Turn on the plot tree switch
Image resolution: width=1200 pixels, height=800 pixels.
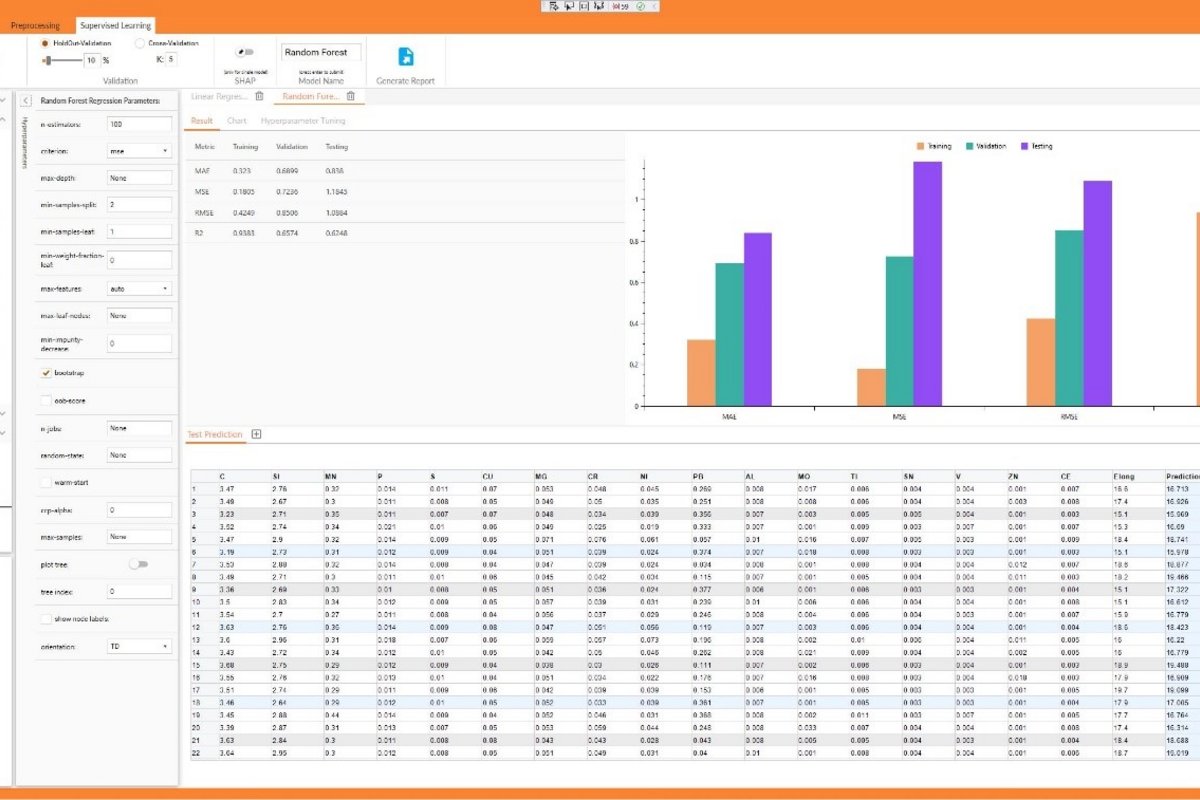pos(138,564)
